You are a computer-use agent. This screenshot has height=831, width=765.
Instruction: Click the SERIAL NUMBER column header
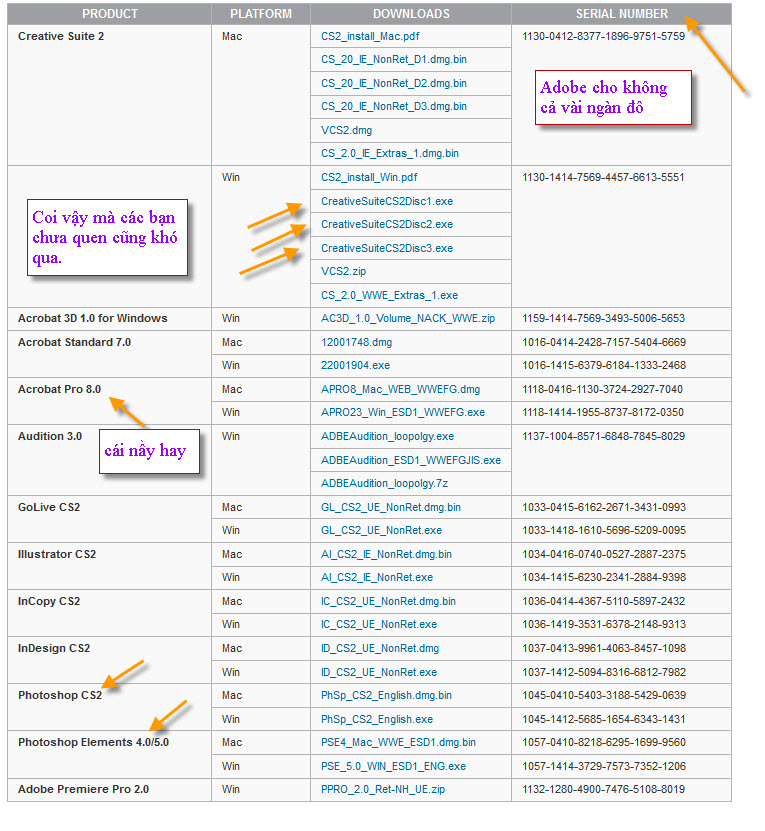tap(622, 14)
